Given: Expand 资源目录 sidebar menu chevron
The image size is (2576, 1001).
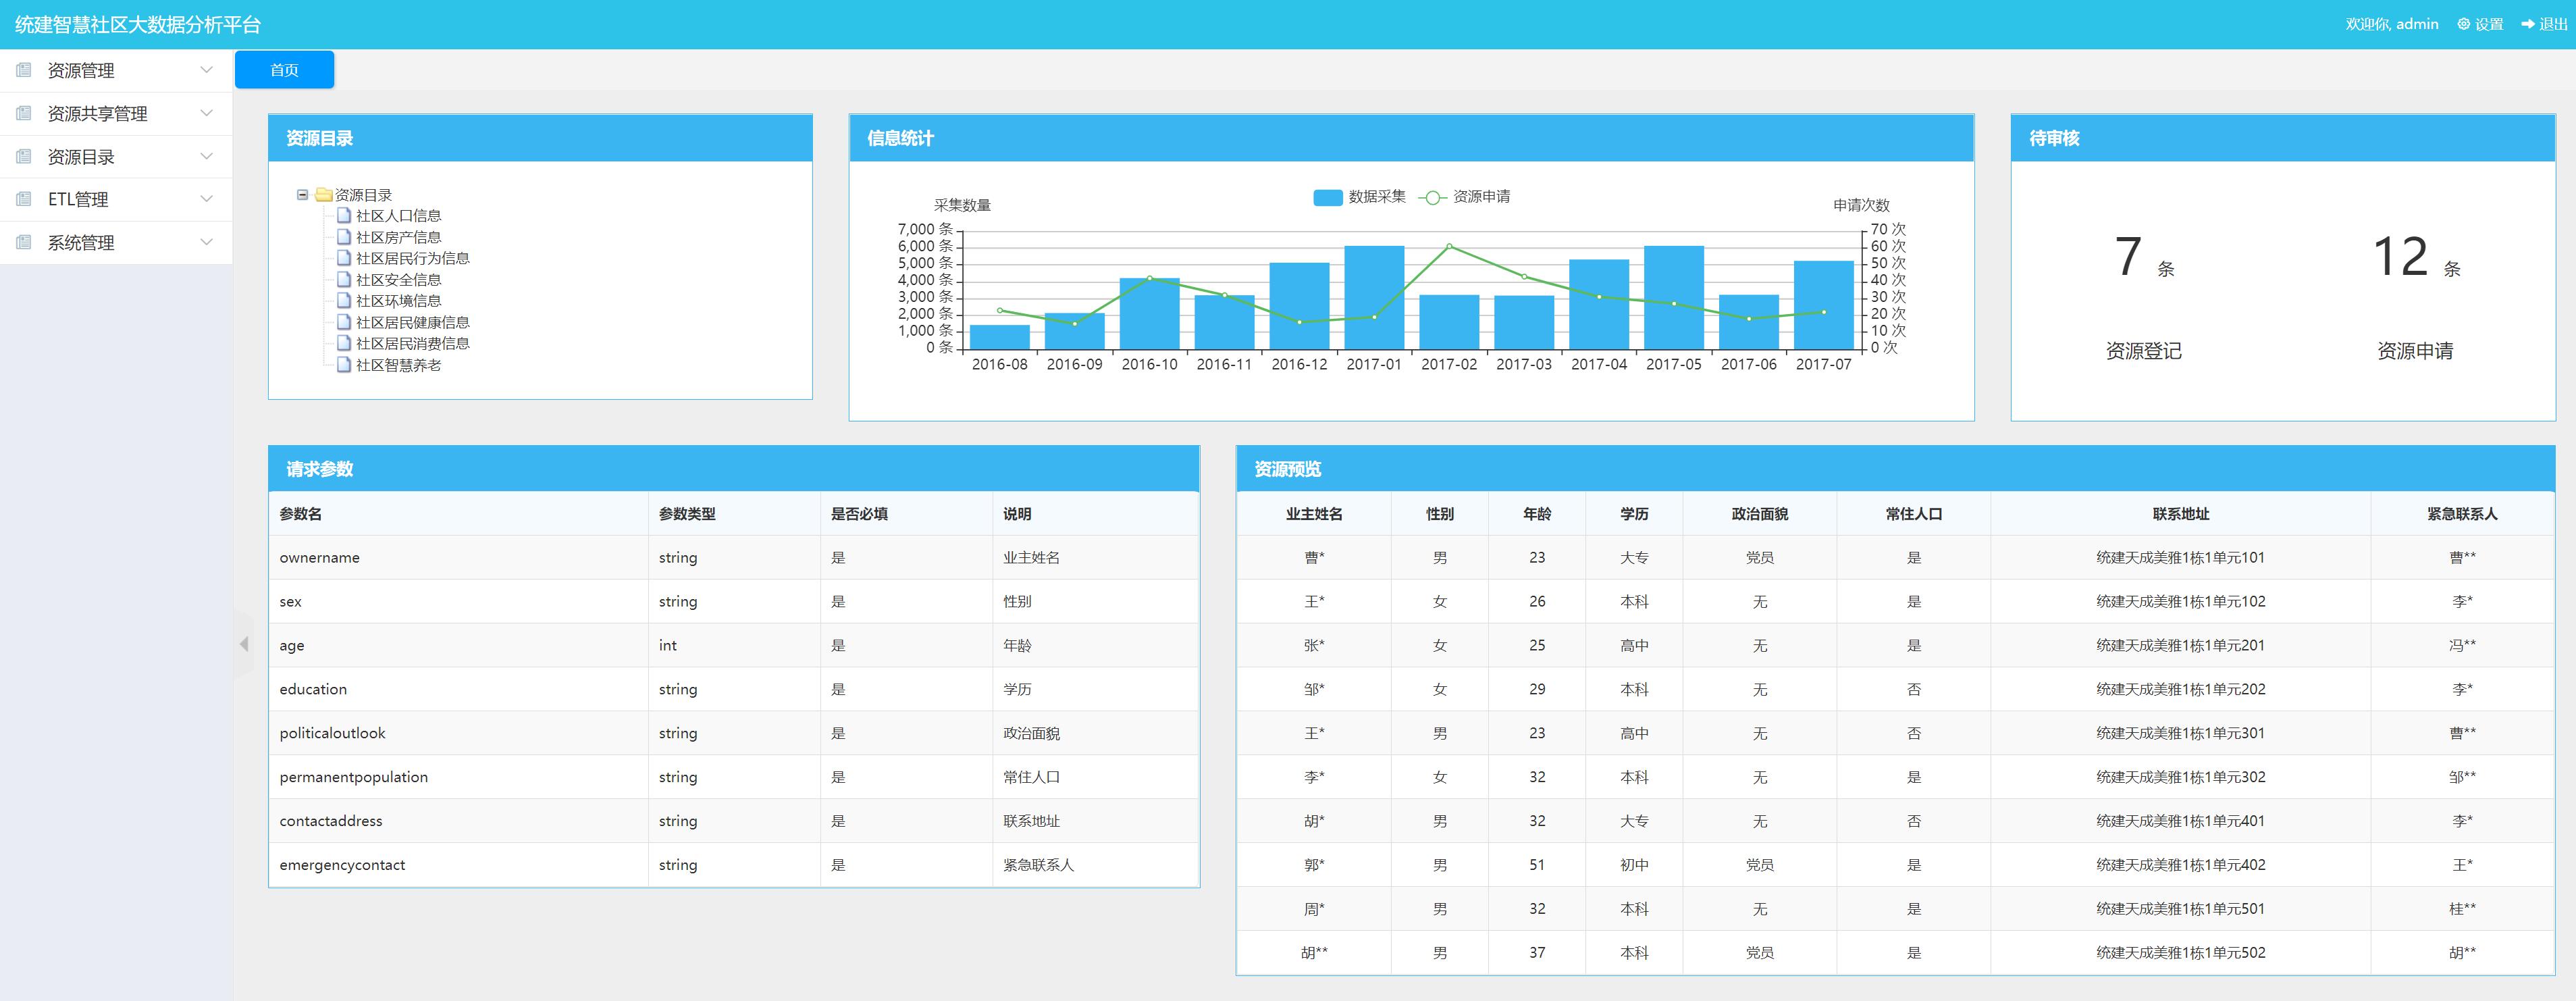Looking at the screenshot, I should coord(206,156).
